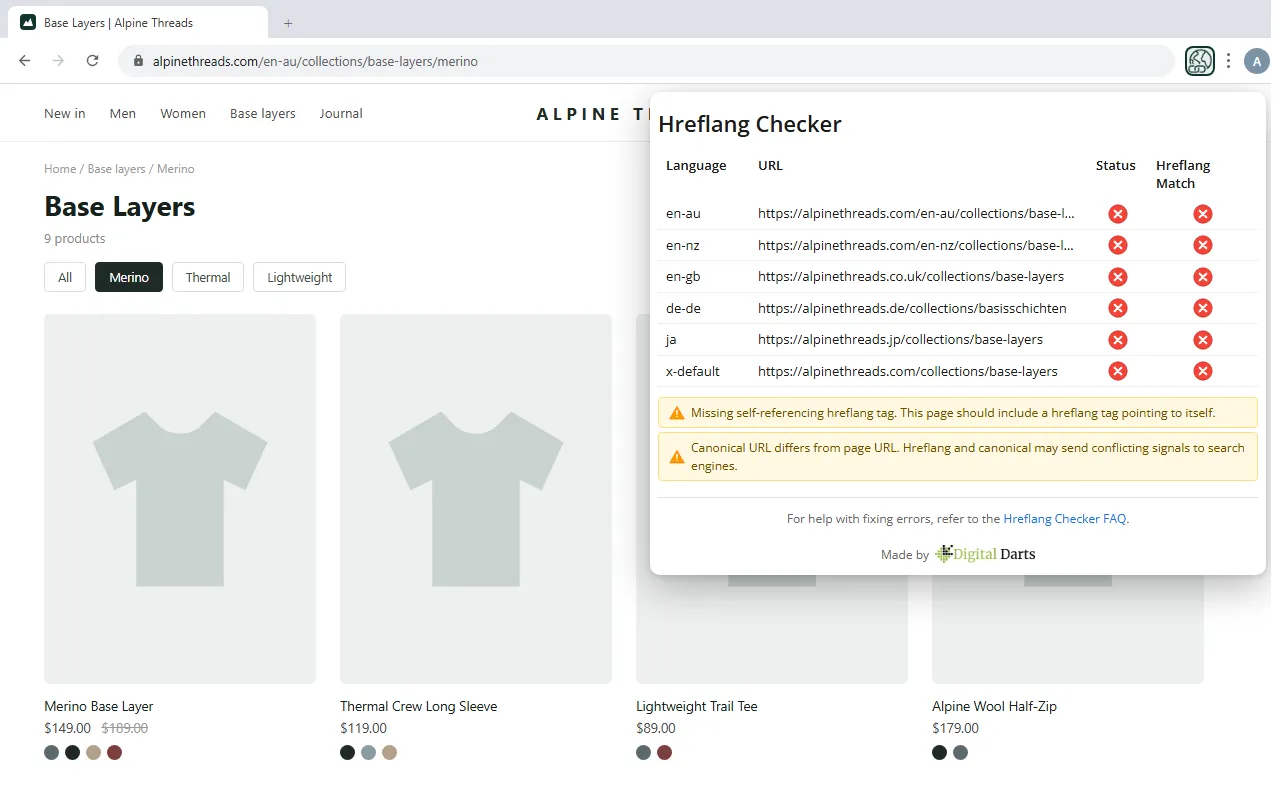Reload the current page
This screenshot has width=1280, height=800.
coord(92,61)
